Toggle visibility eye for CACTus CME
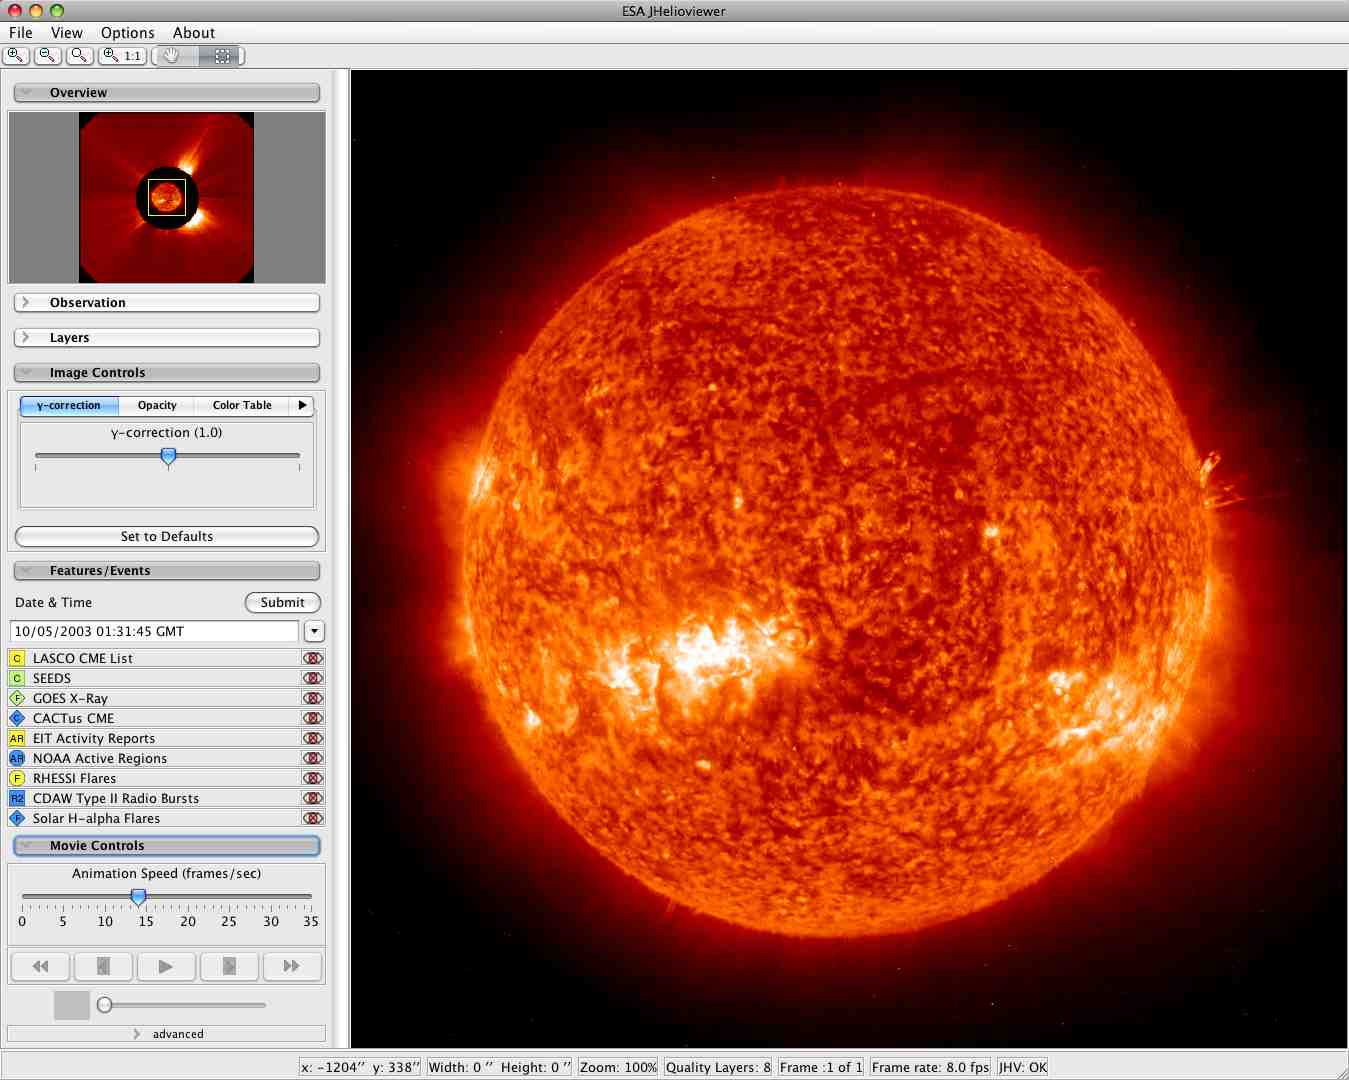Image resolution: width=1349 pixels, height=1080 pixels. tap(313, 718)
